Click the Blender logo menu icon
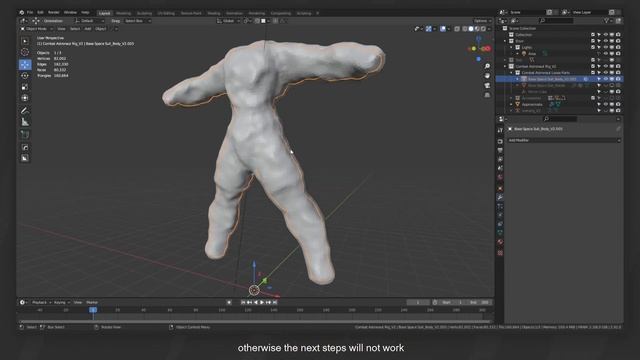640x360 pixels. (22, 13)
